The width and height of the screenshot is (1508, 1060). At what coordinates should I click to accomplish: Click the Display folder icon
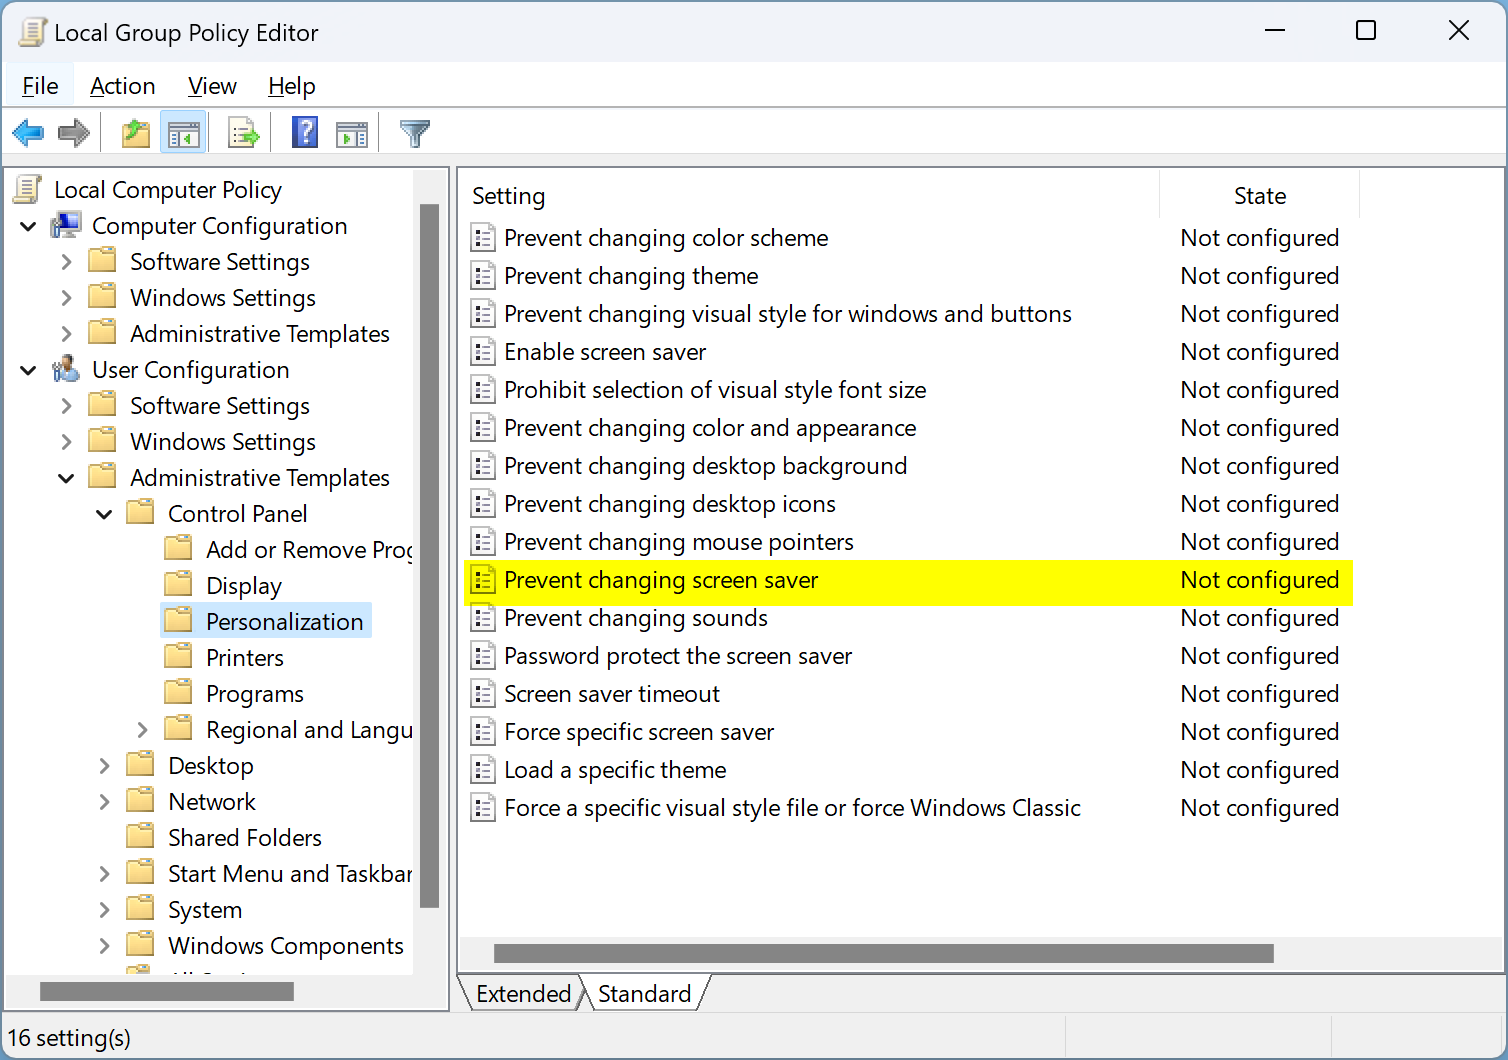pos(179,584)
